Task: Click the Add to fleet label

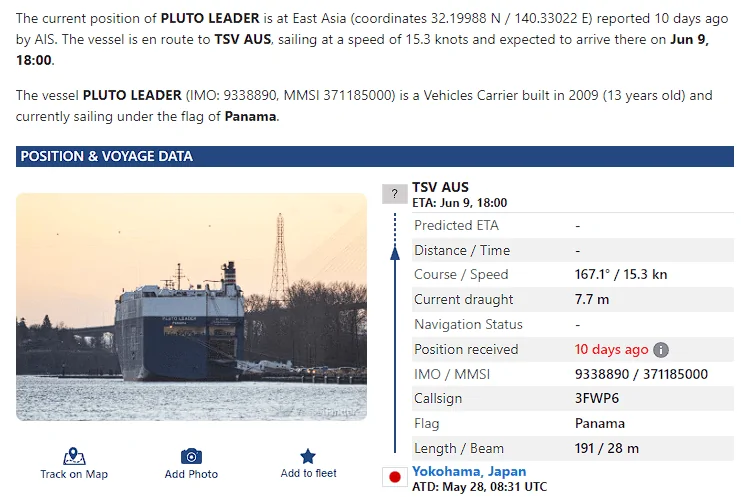Action: (x=309, y=473)
